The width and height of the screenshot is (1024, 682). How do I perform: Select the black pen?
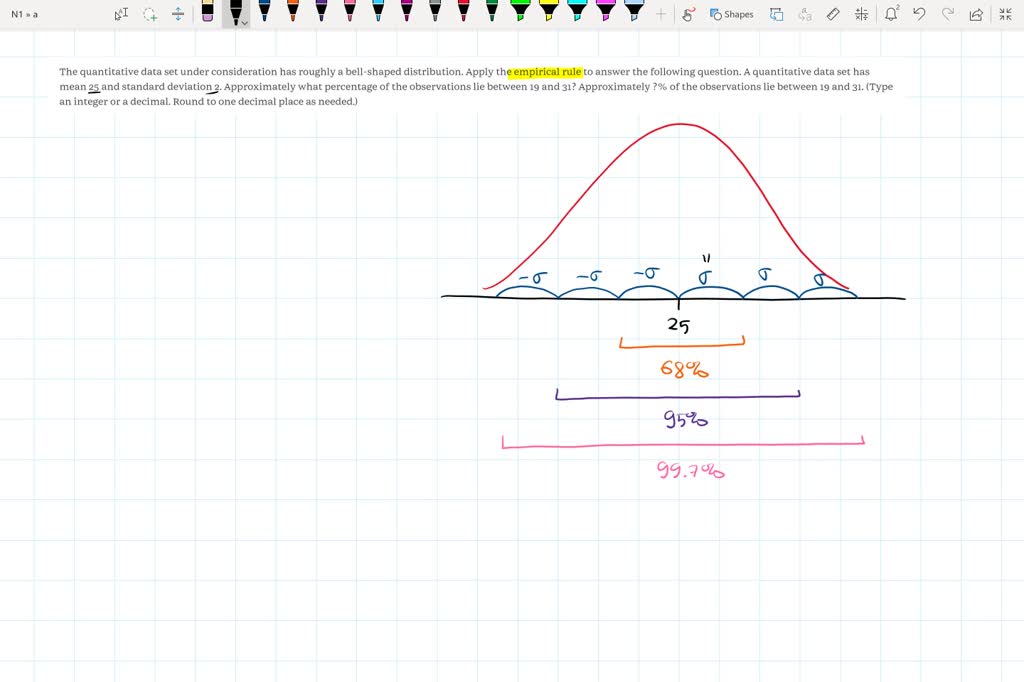(x=234, y=12)
